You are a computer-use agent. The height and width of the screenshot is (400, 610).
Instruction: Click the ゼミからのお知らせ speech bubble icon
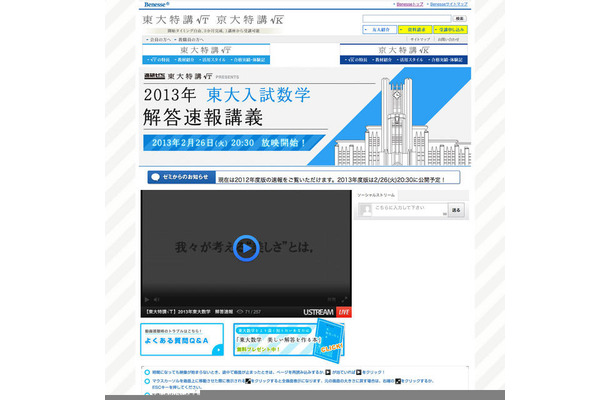[x=156, y=177]
